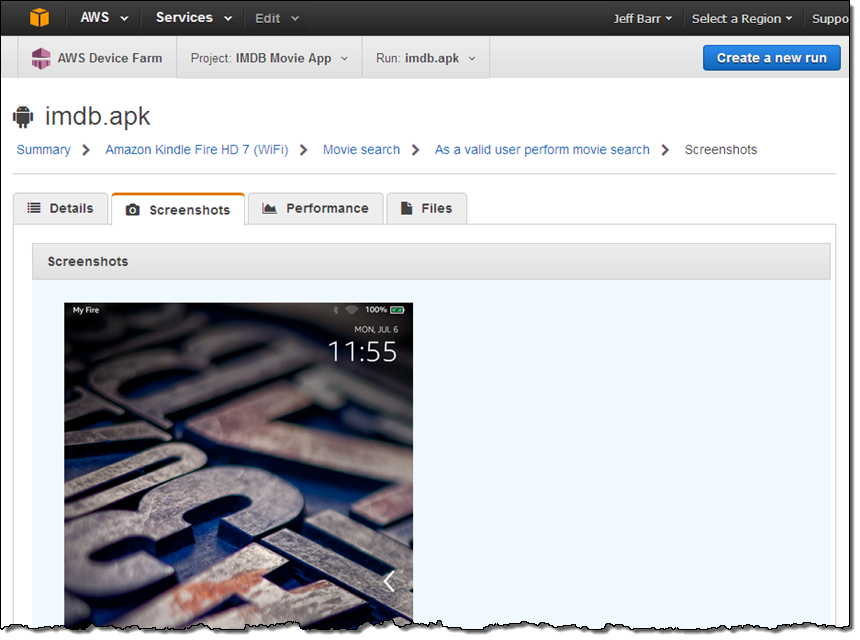Click the list icon on Details tab
The image size is (860, 640).
[34, 208]
